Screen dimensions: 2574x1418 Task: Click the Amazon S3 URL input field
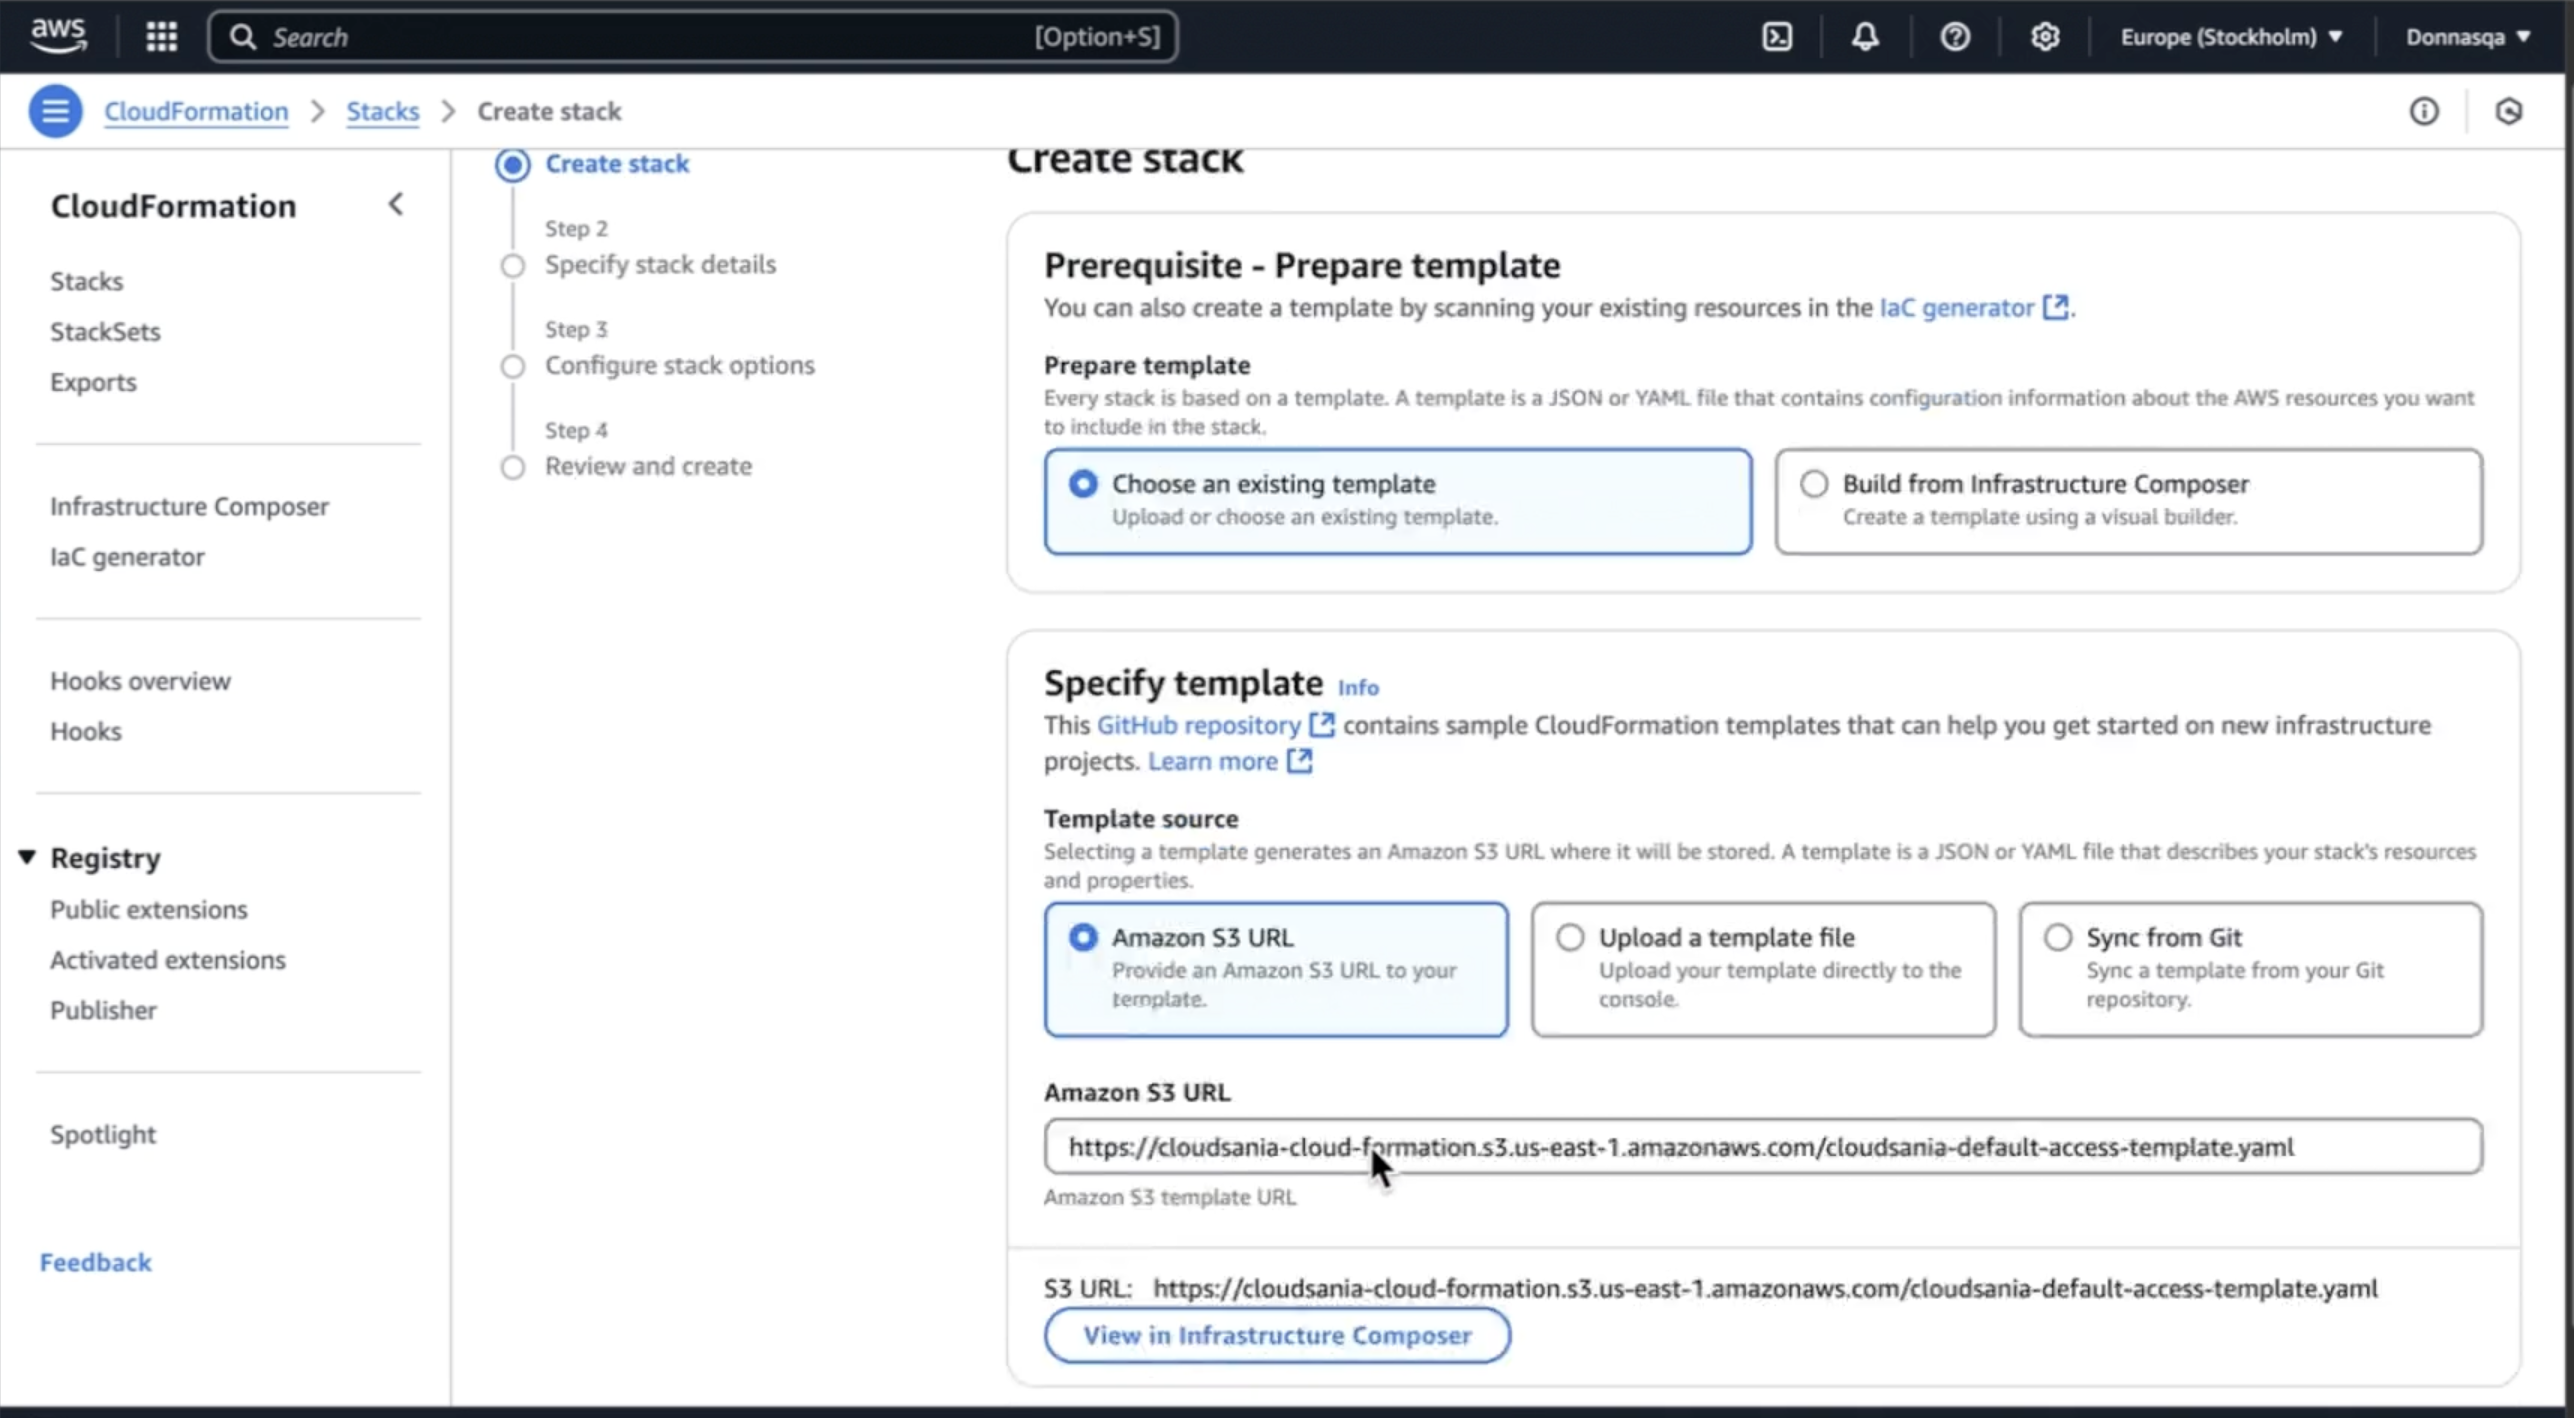point(1760,1146)
